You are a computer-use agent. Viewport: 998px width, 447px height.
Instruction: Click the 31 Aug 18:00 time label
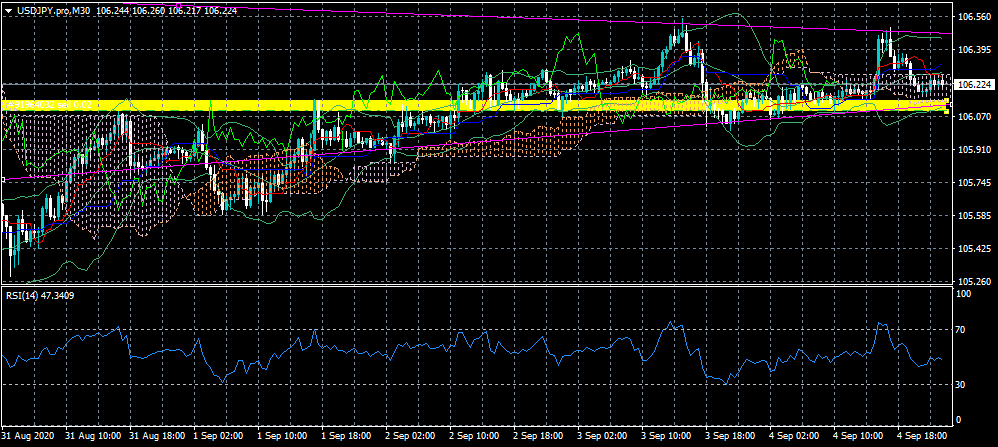pos(157,436)
